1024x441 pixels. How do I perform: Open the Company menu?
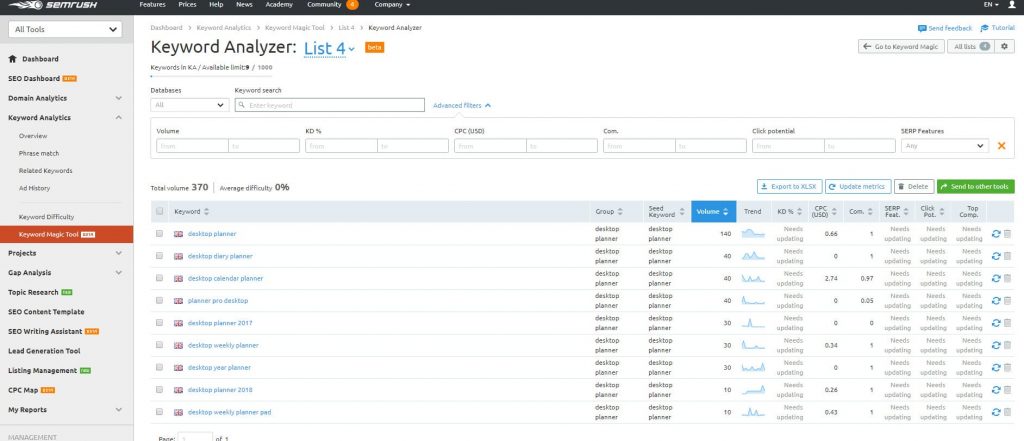click(x=392, y=5)
